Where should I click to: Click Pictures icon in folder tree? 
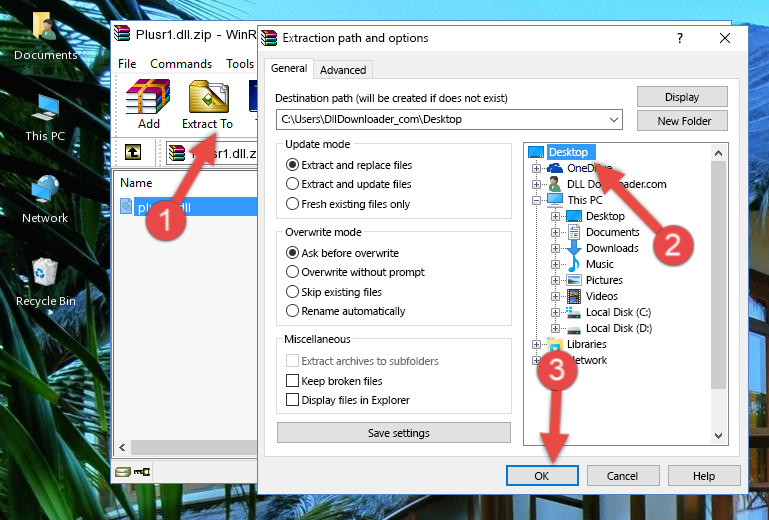(573, 281)
